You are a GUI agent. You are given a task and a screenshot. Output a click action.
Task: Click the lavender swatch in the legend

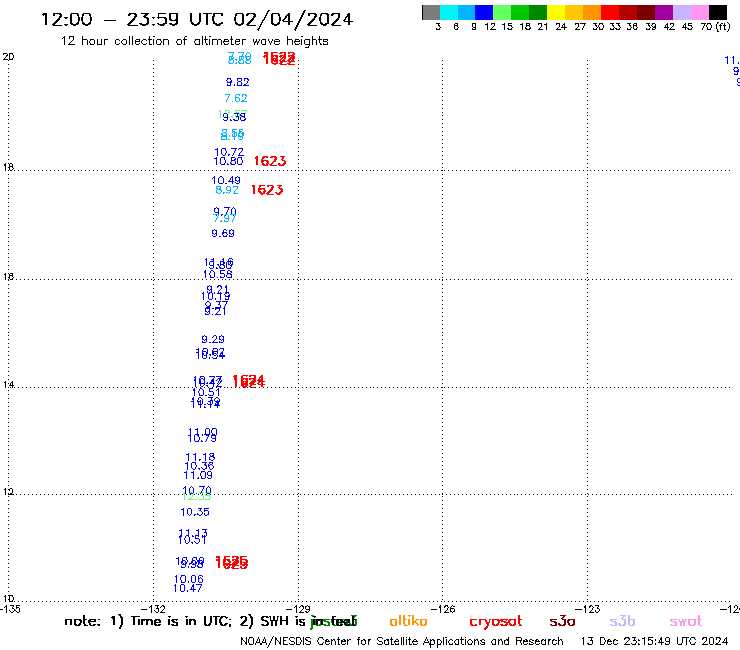pyautogui.click(x=681, y=12)
